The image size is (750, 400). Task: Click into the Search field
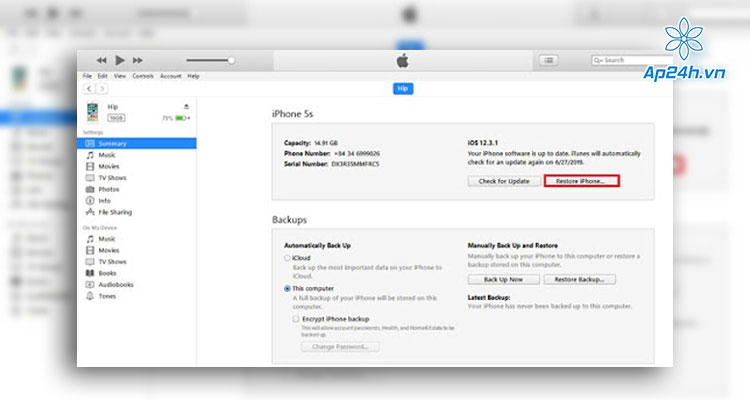click(631, 60)
